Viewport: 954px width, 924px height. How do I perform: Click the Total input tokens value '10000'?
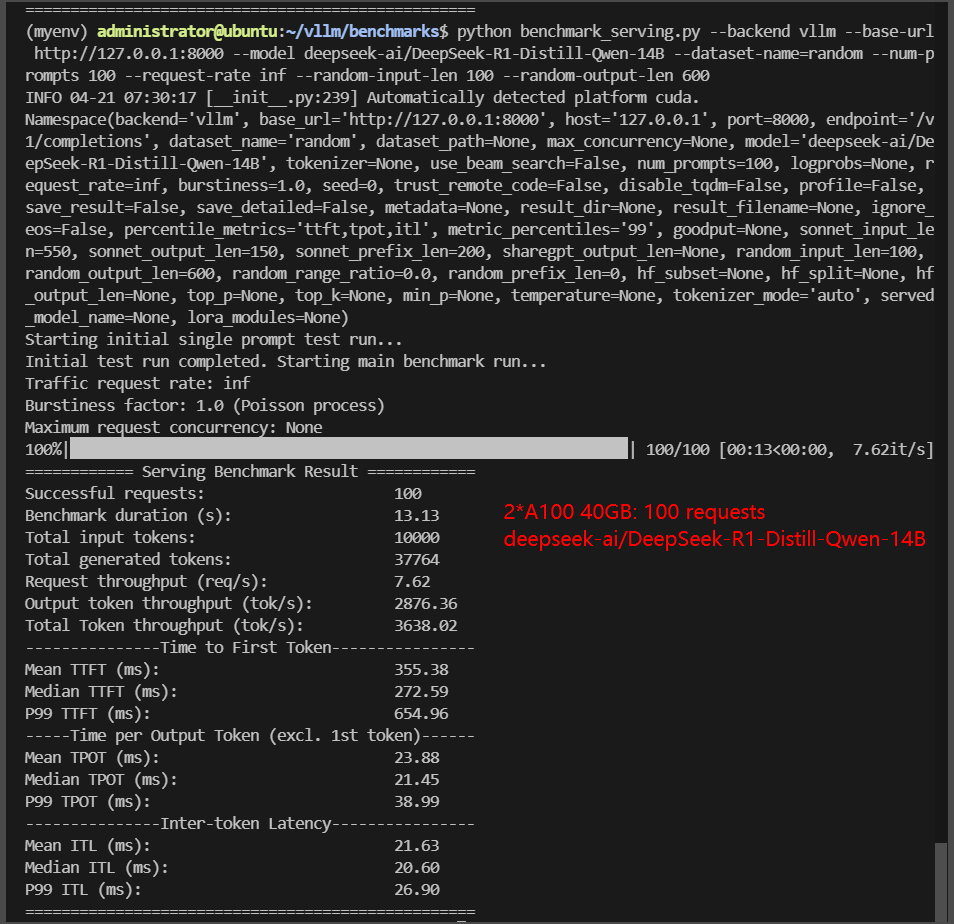click(x=417, y=537)
